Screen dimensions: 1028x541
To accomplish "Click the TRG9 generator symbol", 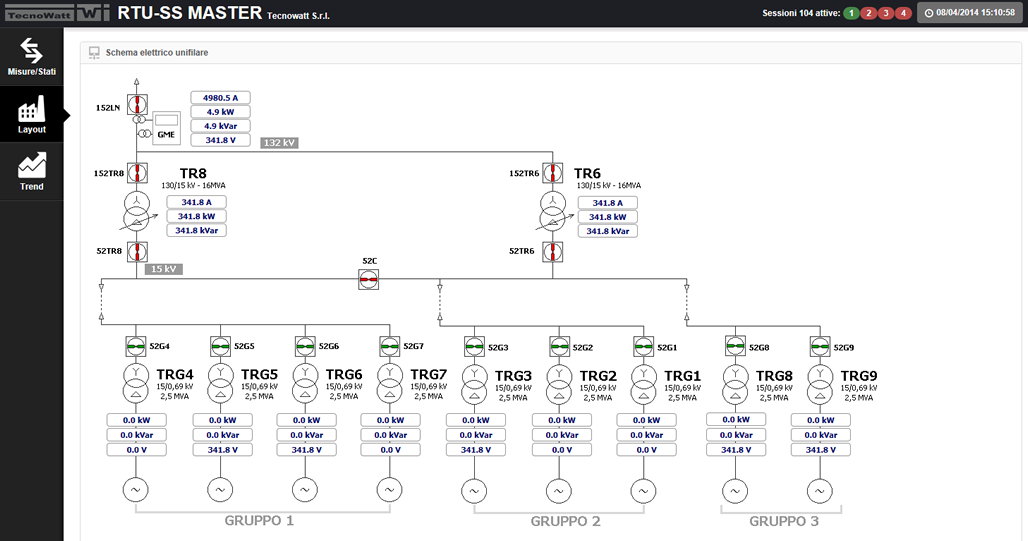I will pyautogui.click(x=820, y=490).
